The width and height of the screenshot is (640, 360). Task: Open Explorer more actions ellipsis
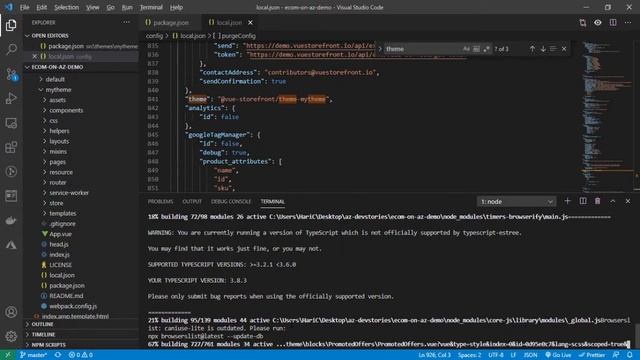click(127, 22)
